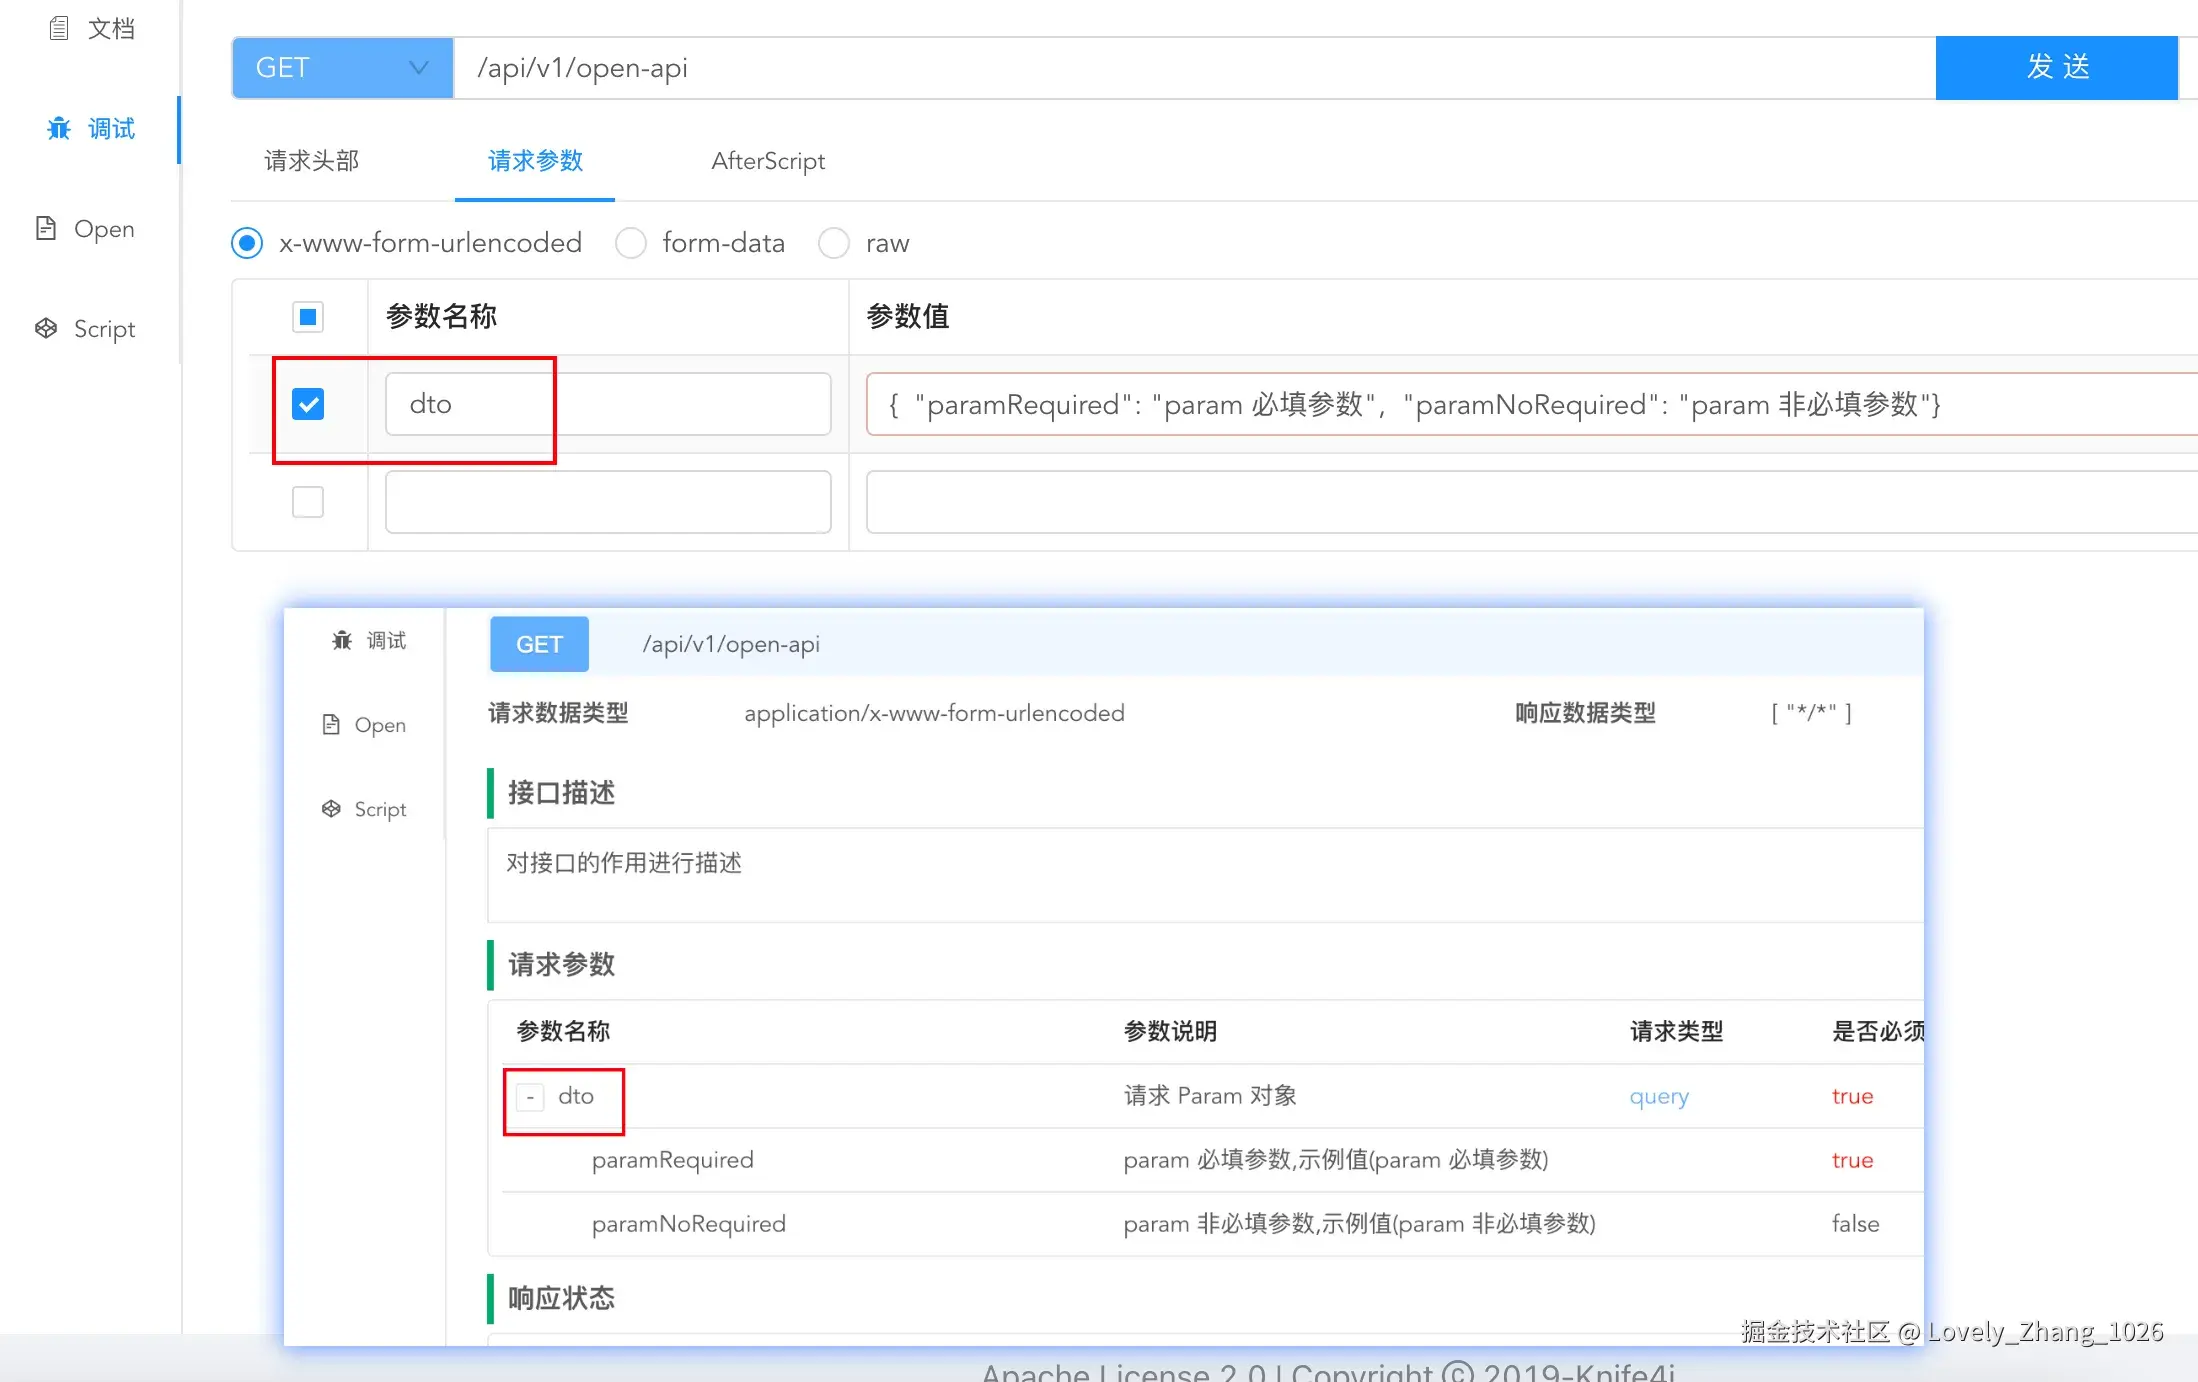
Task: Check the empty second row checkbox
Action: [308, 502]
